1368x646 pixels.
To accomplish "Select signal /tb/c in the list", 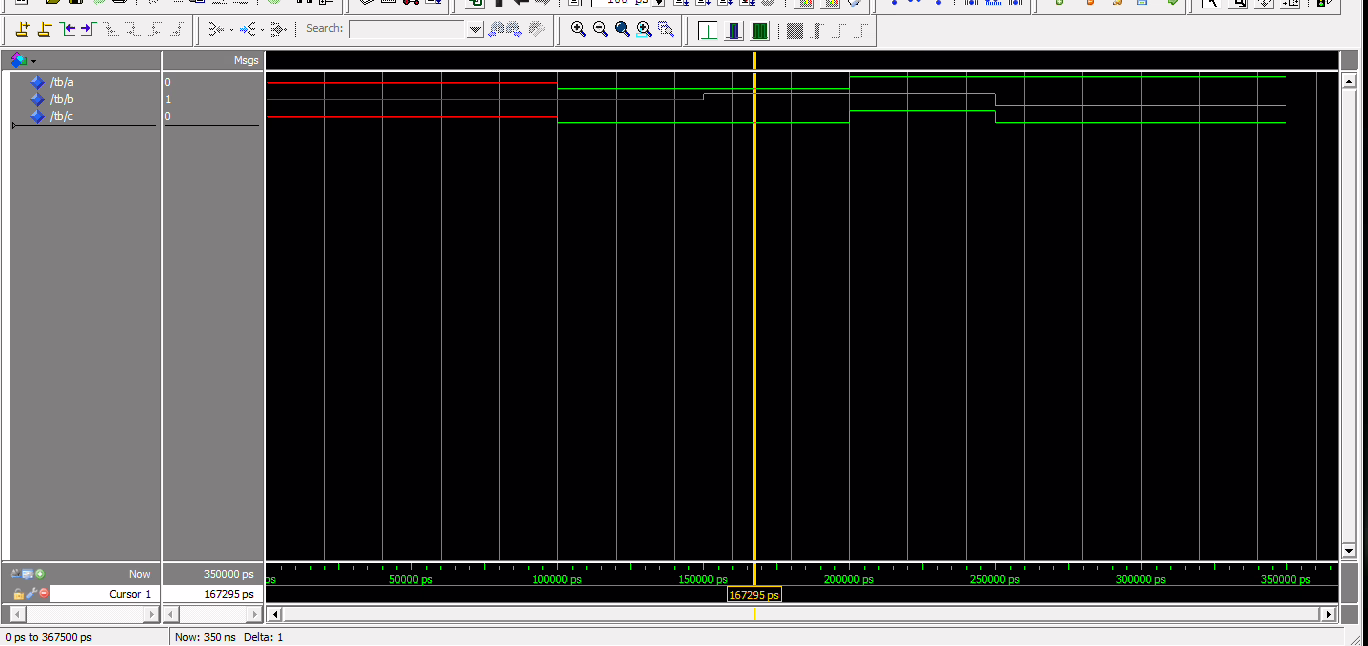I will pyautogui.click(x=62, y=116).
